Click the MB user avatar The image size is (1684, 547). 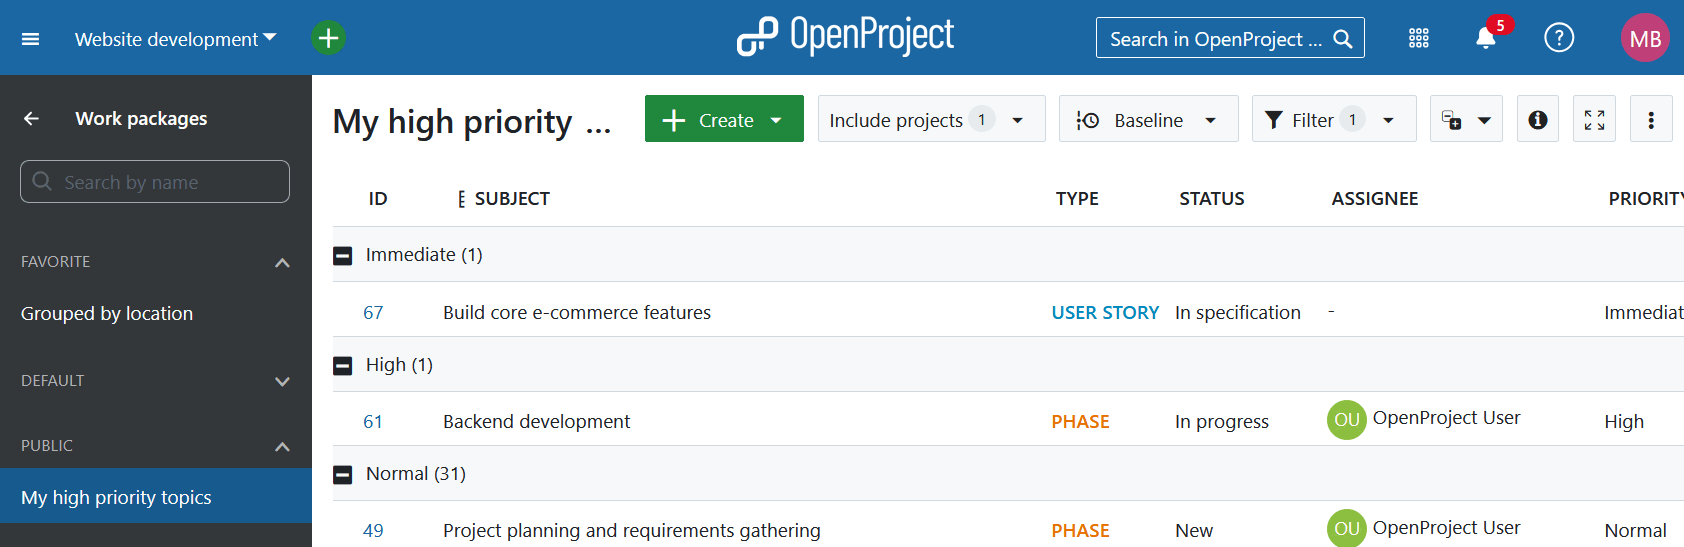[x=1644, y=38]
